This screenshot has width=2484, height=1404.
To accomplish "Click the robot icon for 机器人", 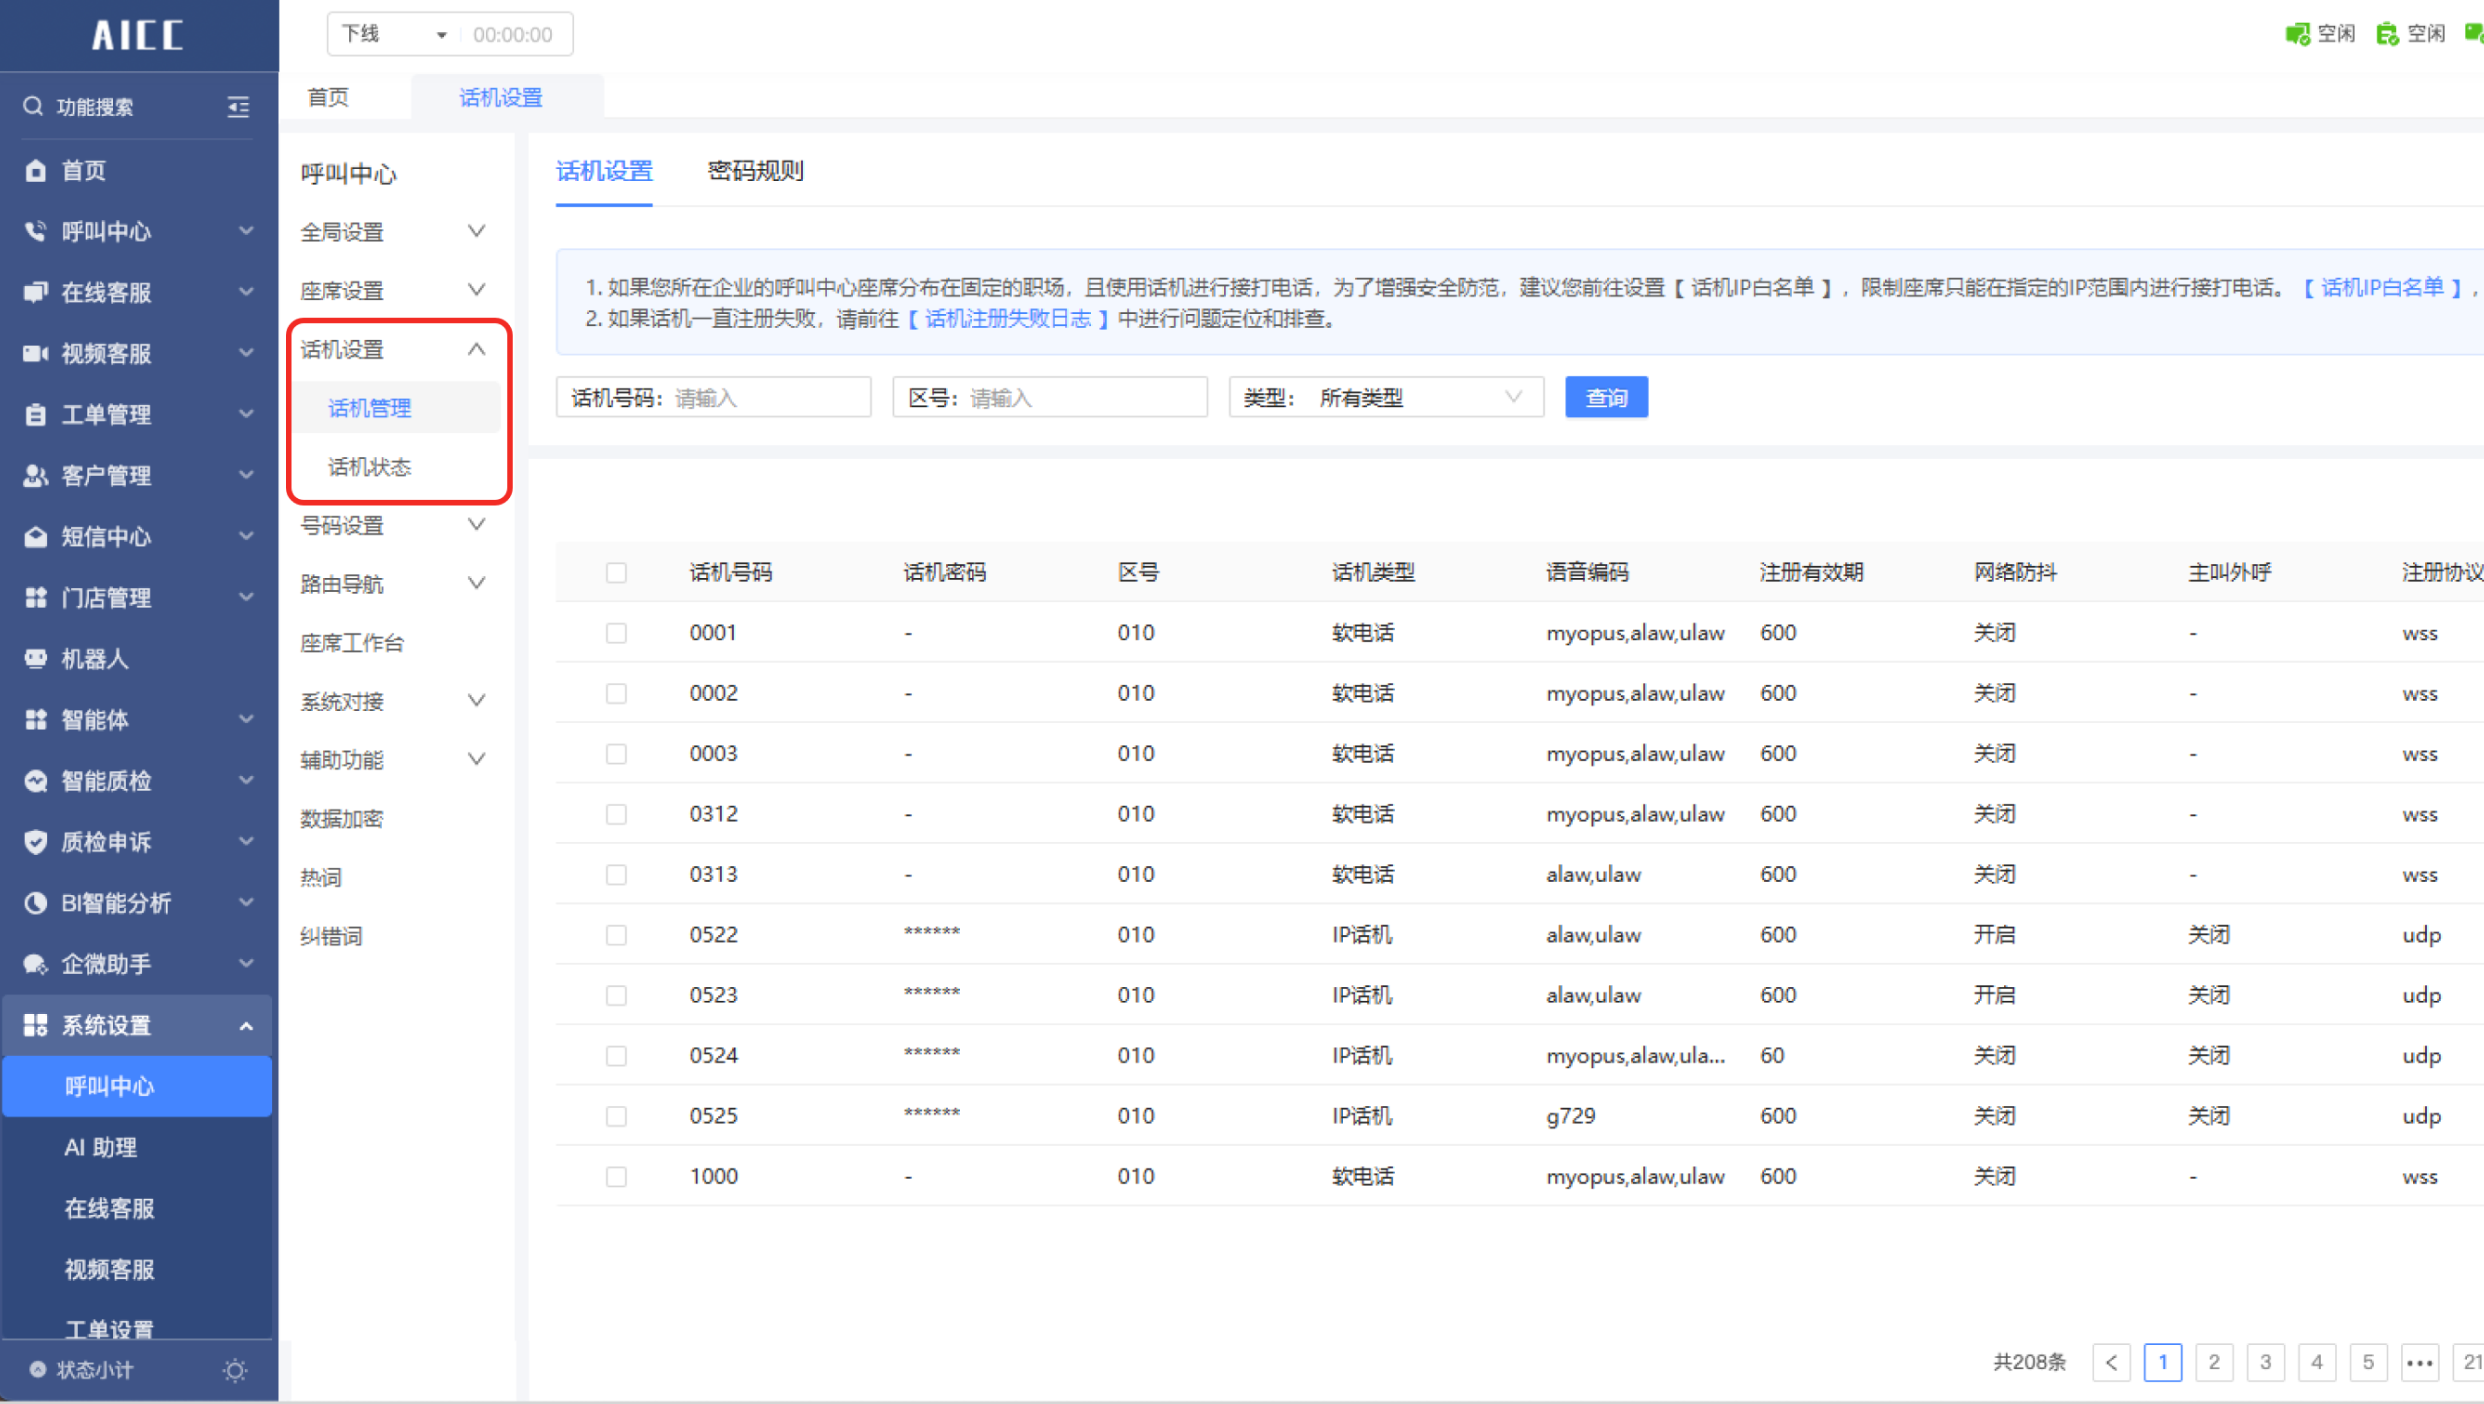I will [35, 659].
